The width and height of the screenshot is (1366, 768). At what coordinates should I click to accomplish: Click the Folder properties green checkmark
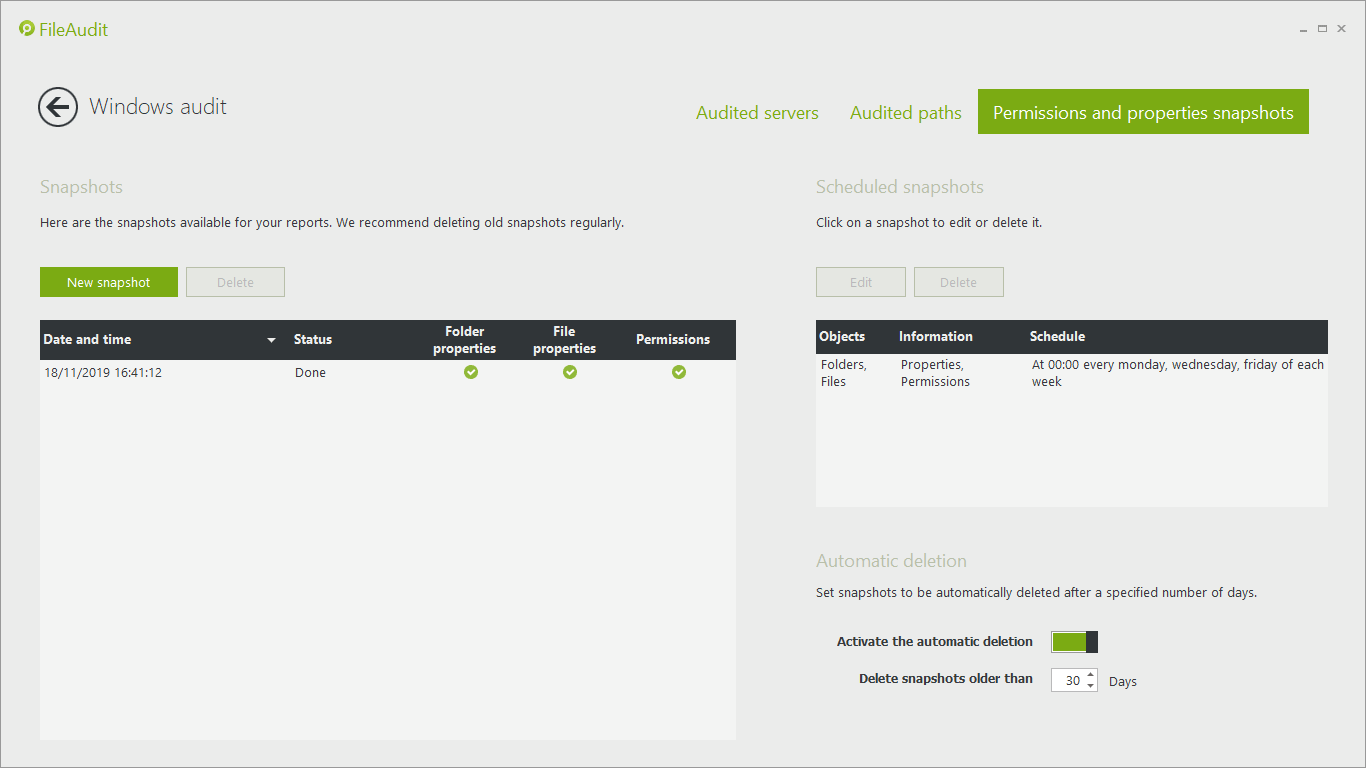pyautogui.click(x=471, y=372)
